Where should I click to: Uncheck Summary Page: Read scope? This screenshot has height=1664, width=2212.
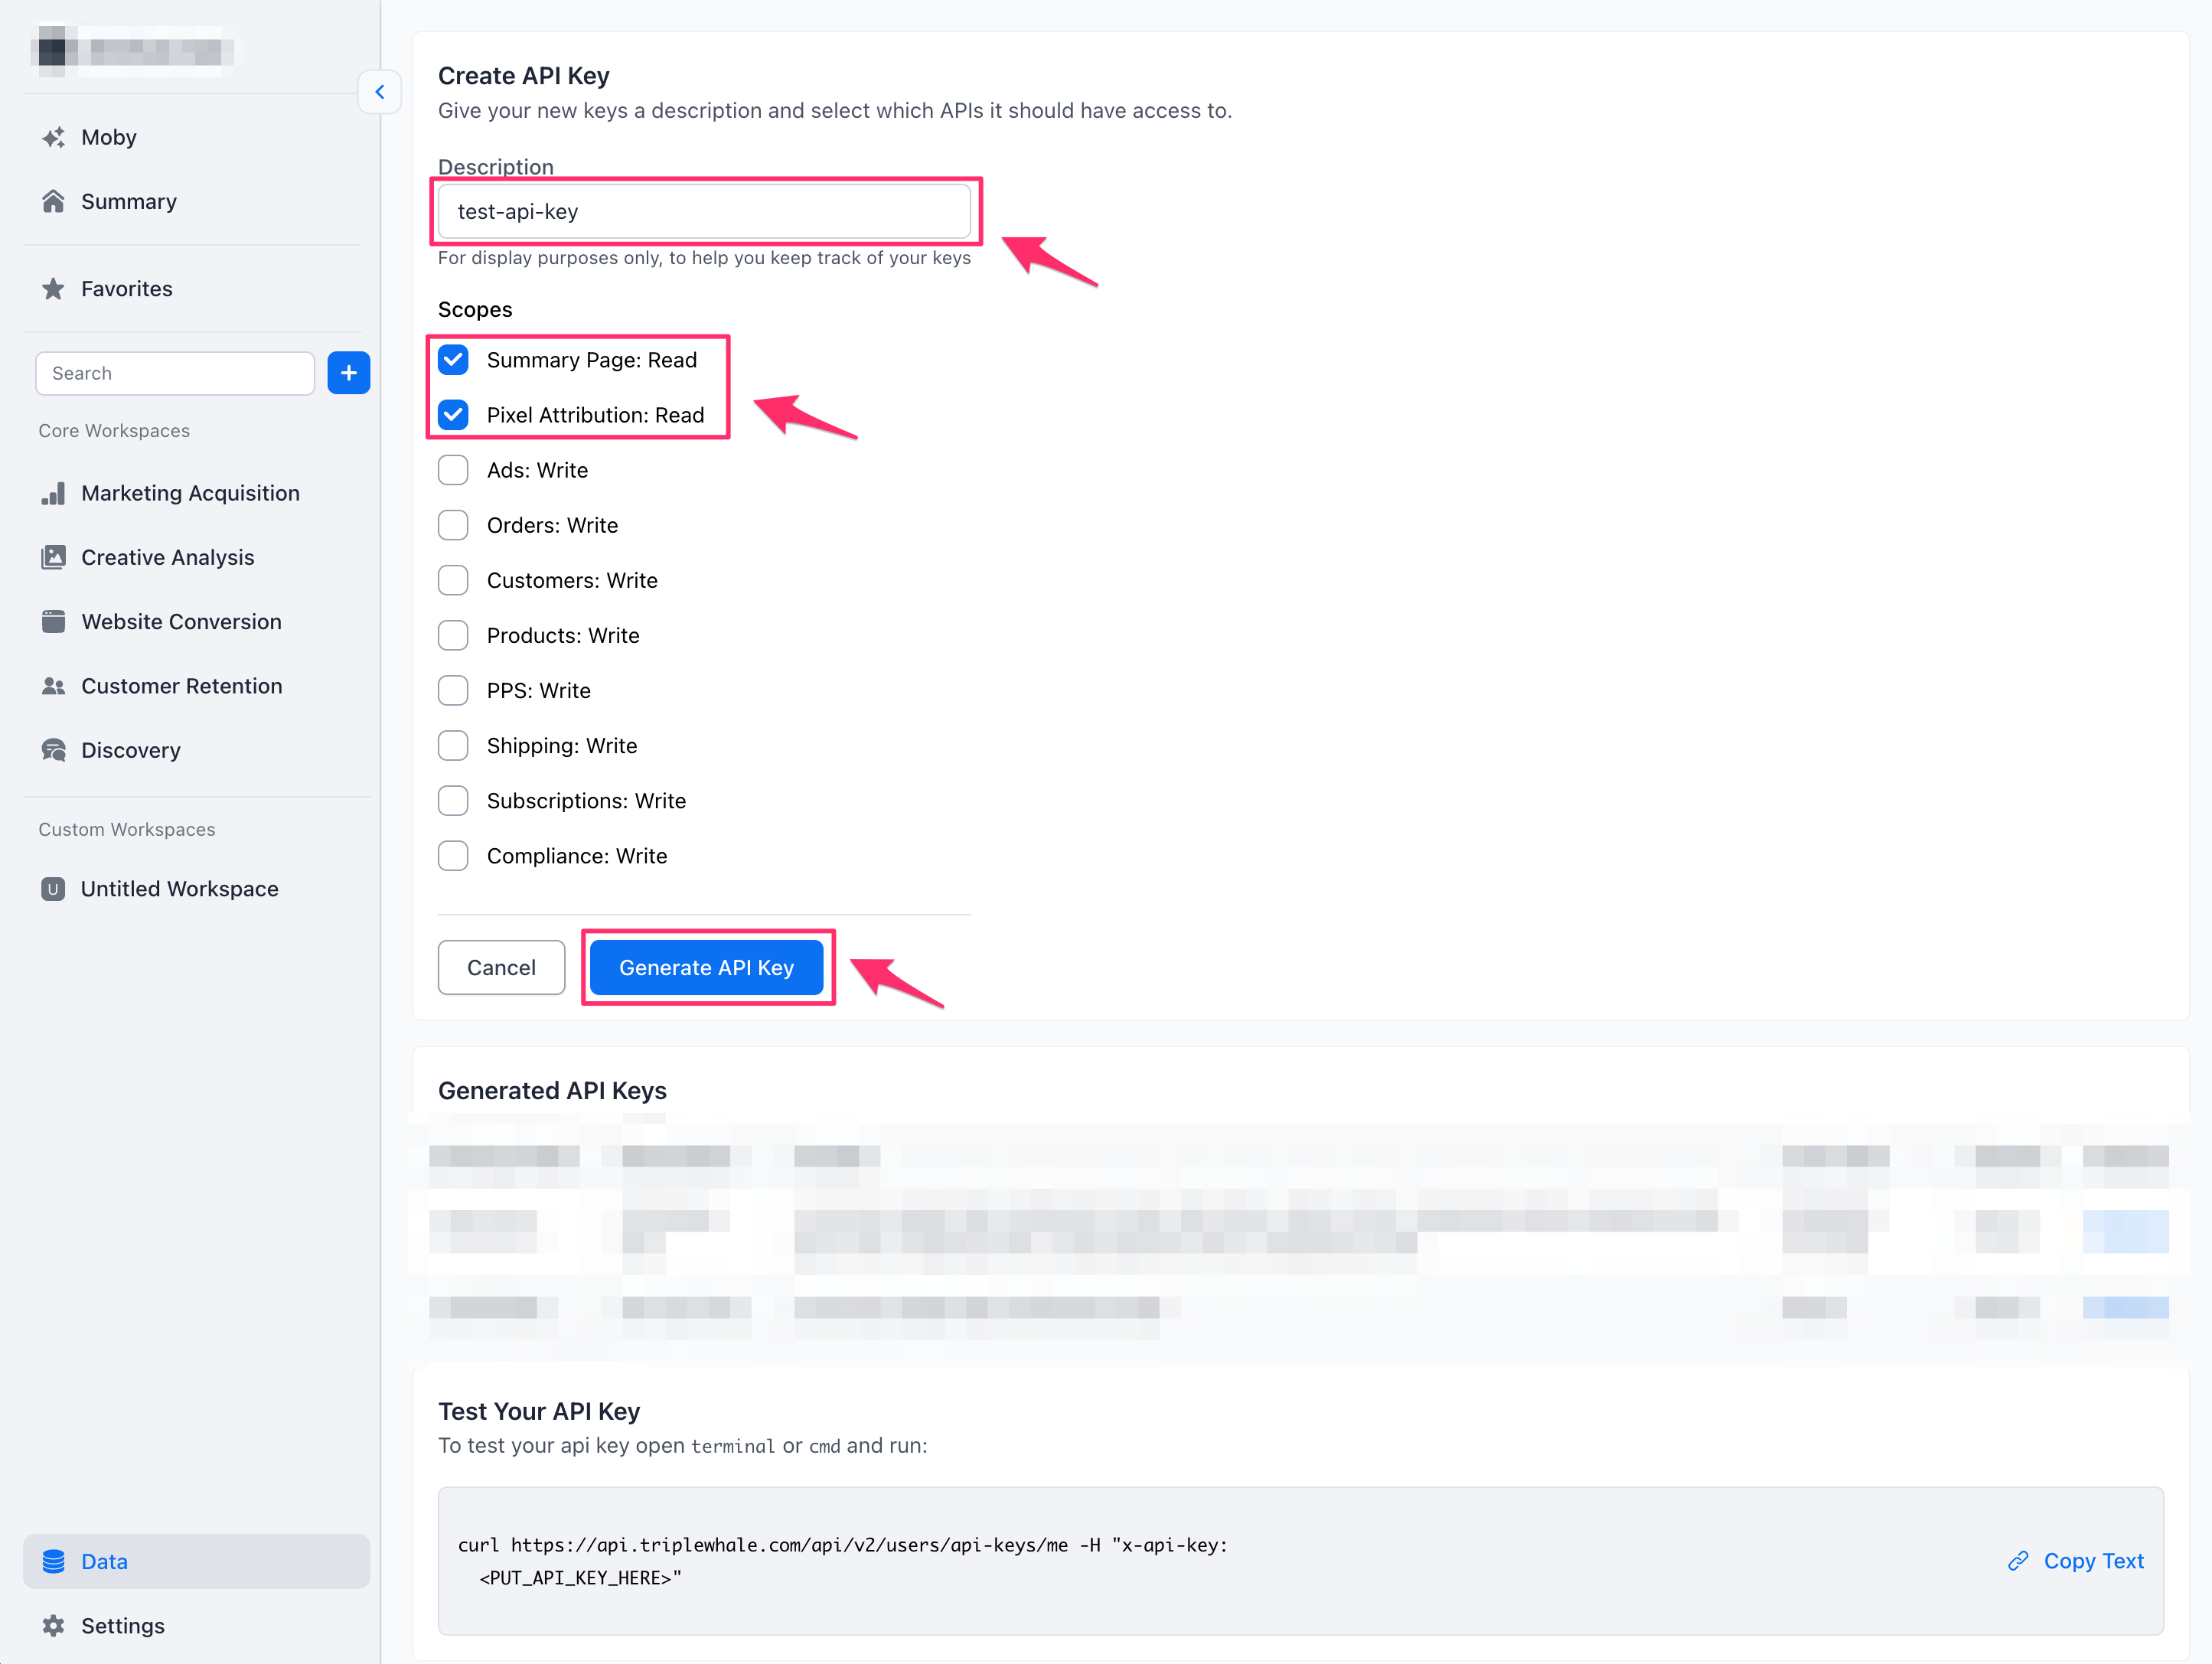(x=453, y=360)
